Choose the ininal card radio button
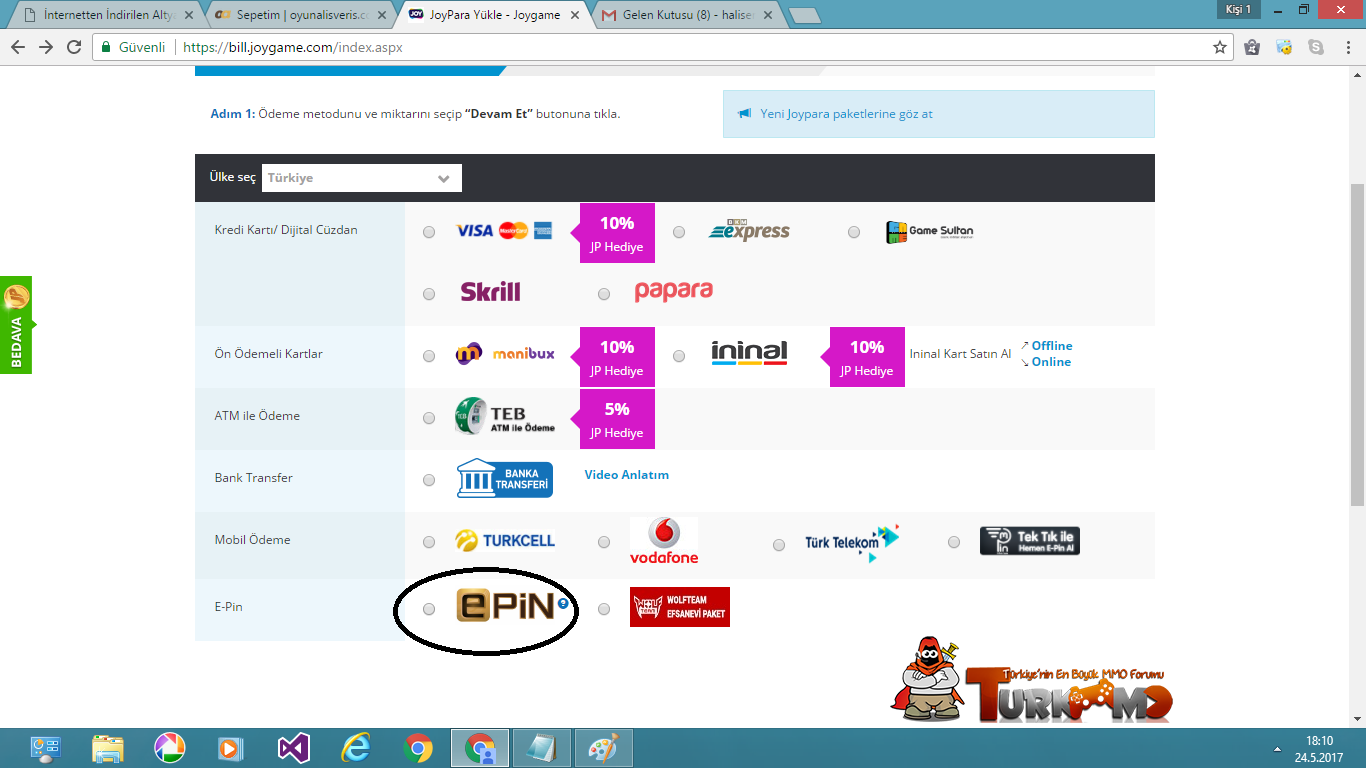 [679, 356]
